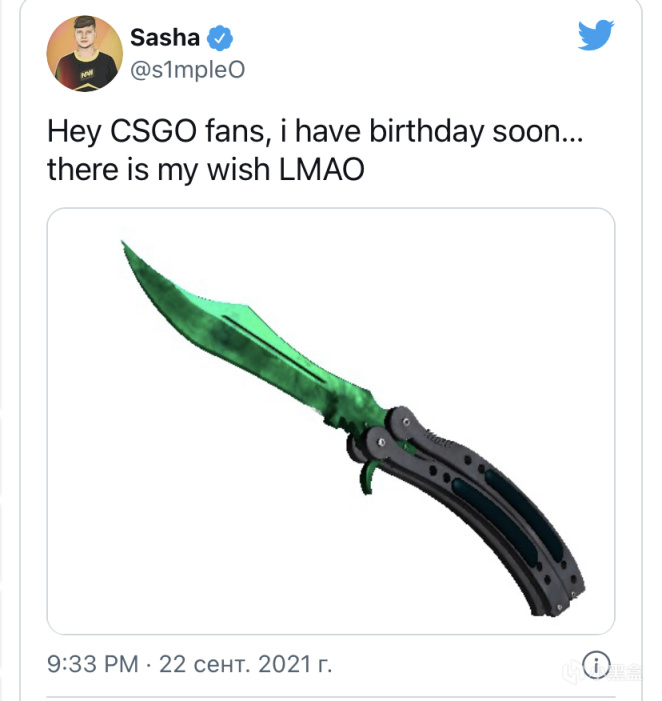Viewport: 662px width, 701px height.
Task: Click the green latch on knife pivot
Action: coord(368,477)
